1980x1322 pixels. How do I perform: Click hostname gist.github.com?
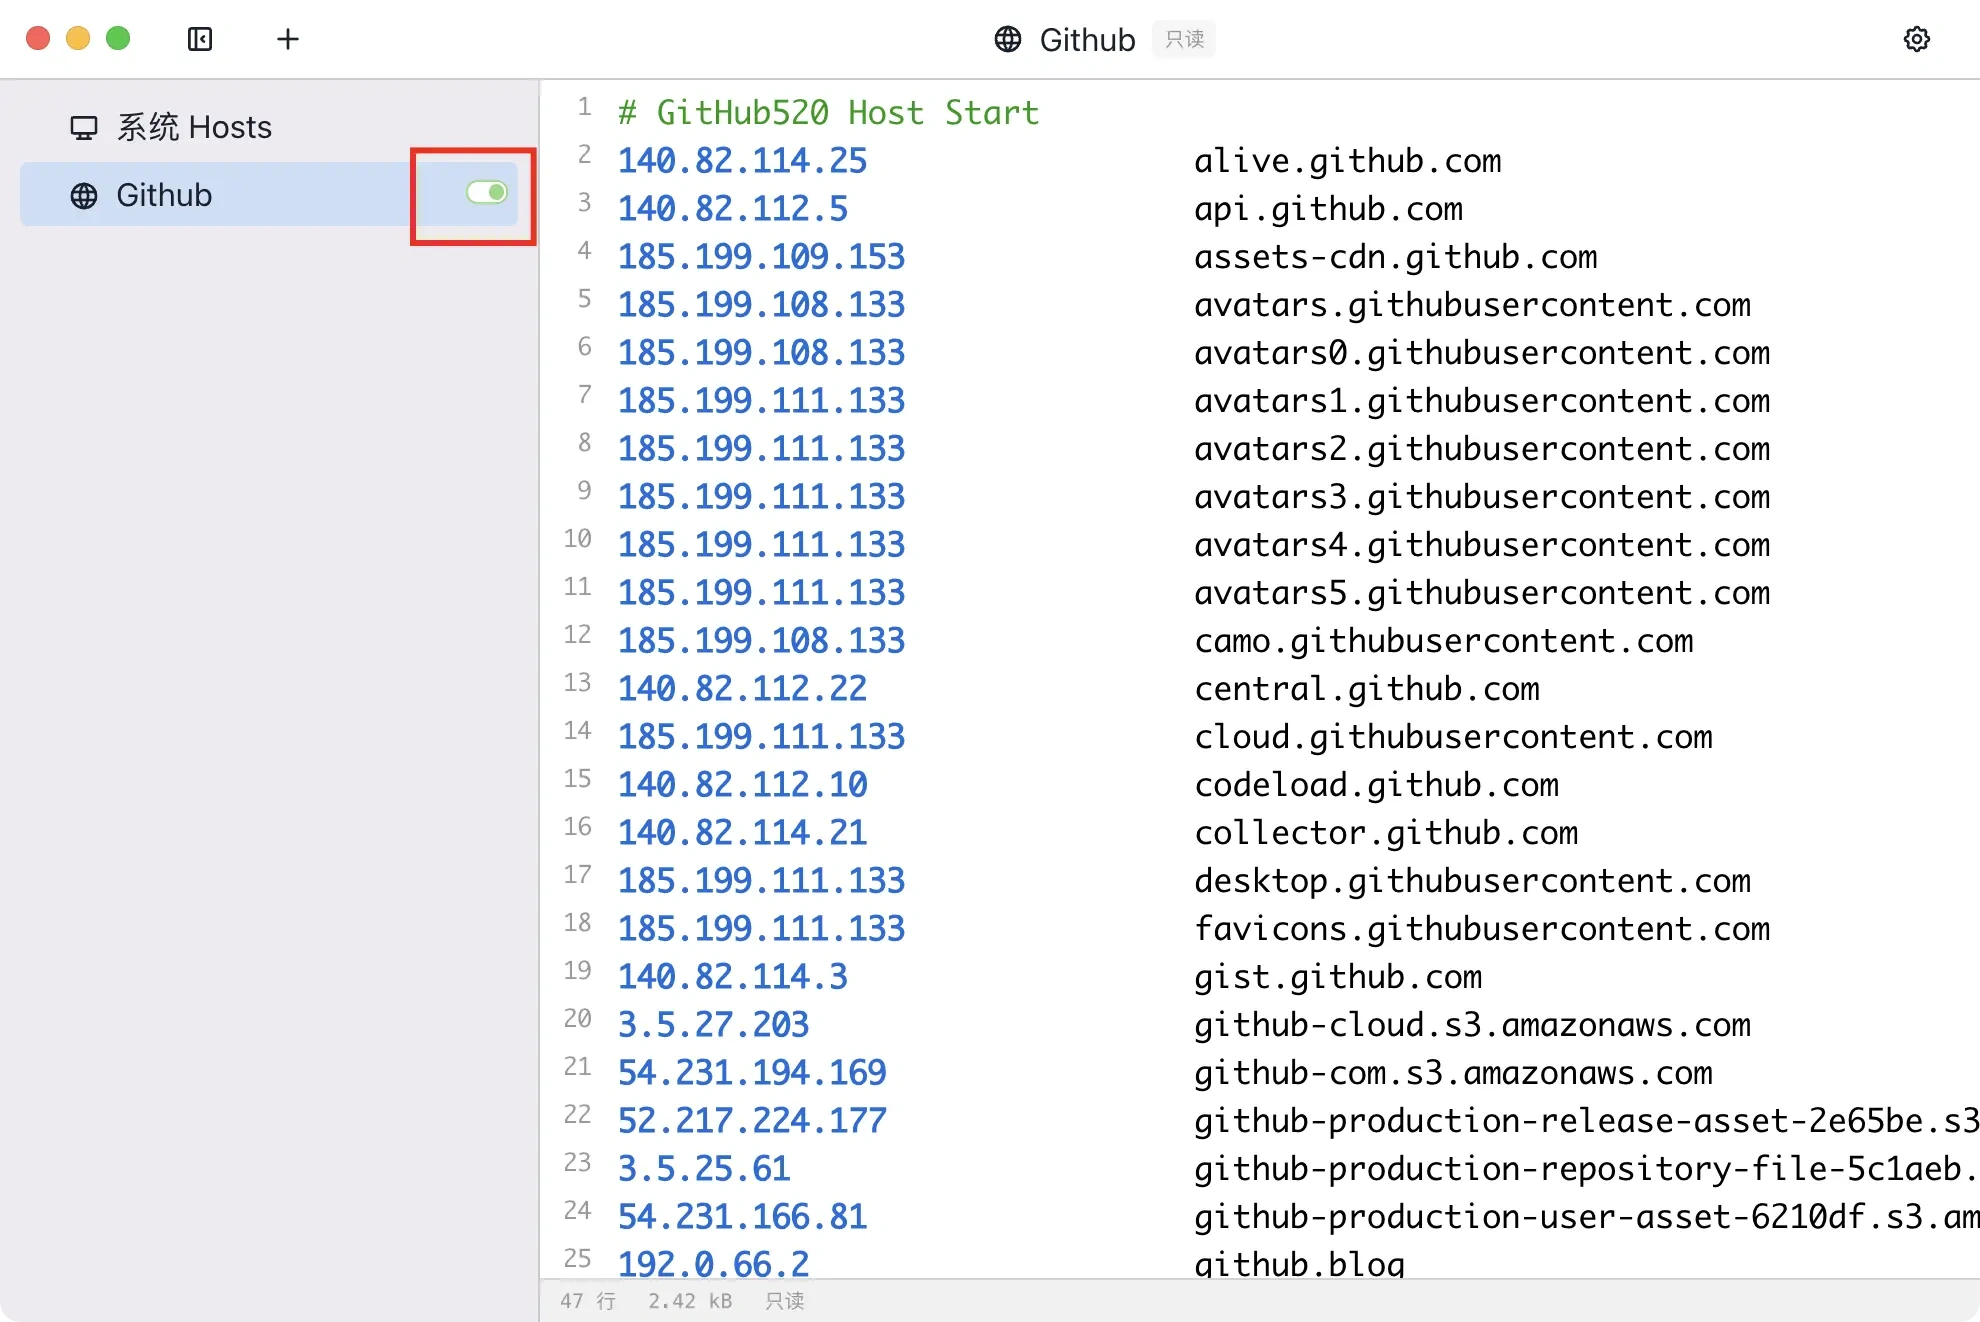click(1338, 976)
